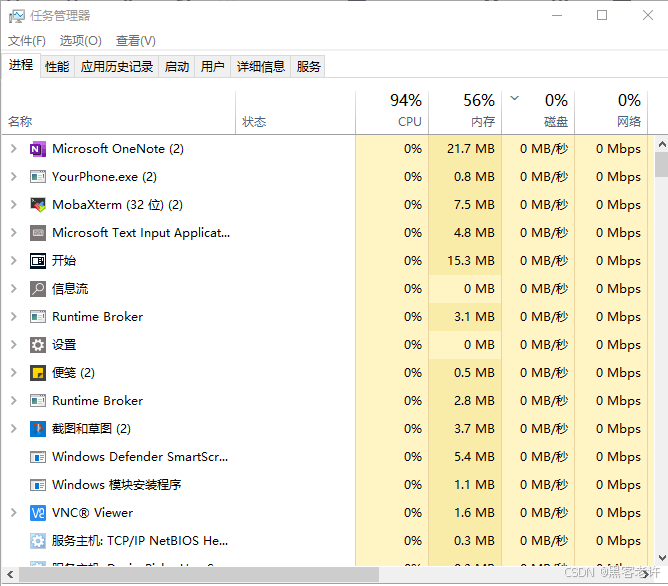The width and height of the screenshot is (668, 586).
Task: Click the horizontal scrollbar thumb
Action: click(x=199, y=575)
